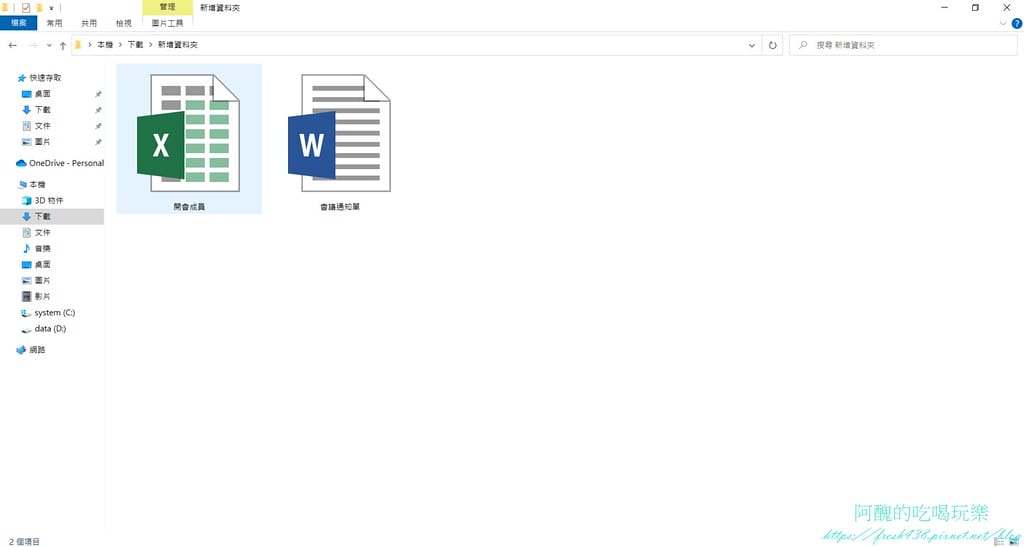The image size is (1024, 547).
Task: Open the recent locations dropdown
Action: [x=49, y=46]
